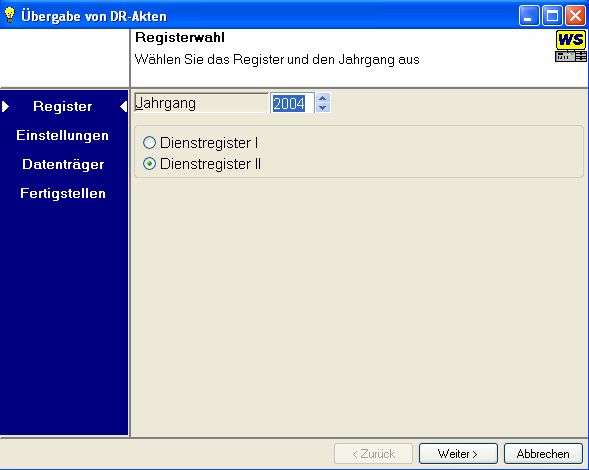Screen dimensions: 589x470
Task: Click the Weiter > button
Action: [x=458, y=454]
